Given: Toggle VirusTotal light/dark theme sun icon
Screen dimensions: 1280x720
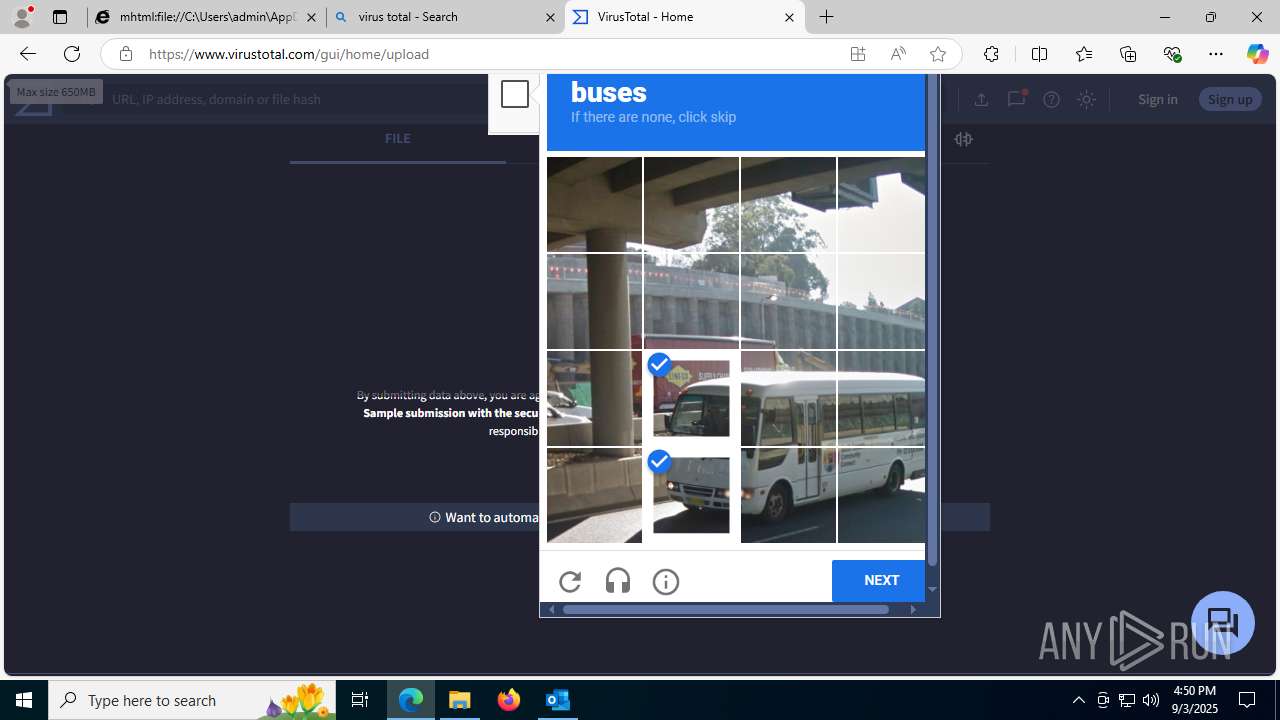Looking at the screenshot, I should [x=1086, y=99].
